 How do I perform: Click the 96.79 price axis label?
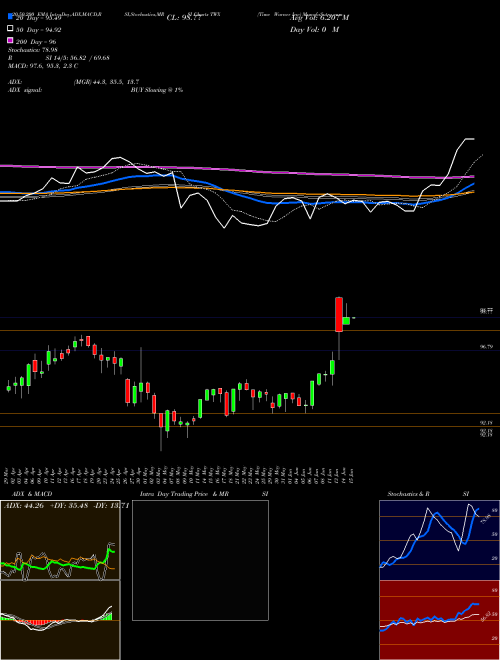click(487, 347)
